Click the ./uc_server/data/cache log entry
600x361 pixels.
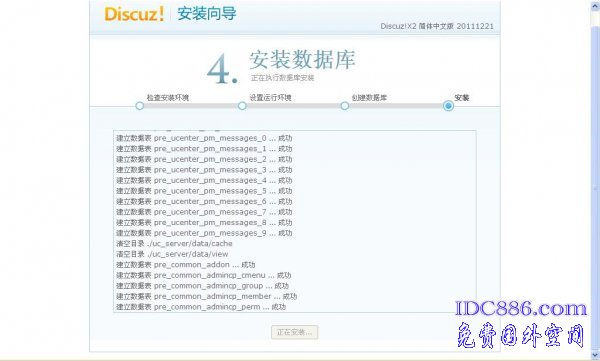point(174,243)
